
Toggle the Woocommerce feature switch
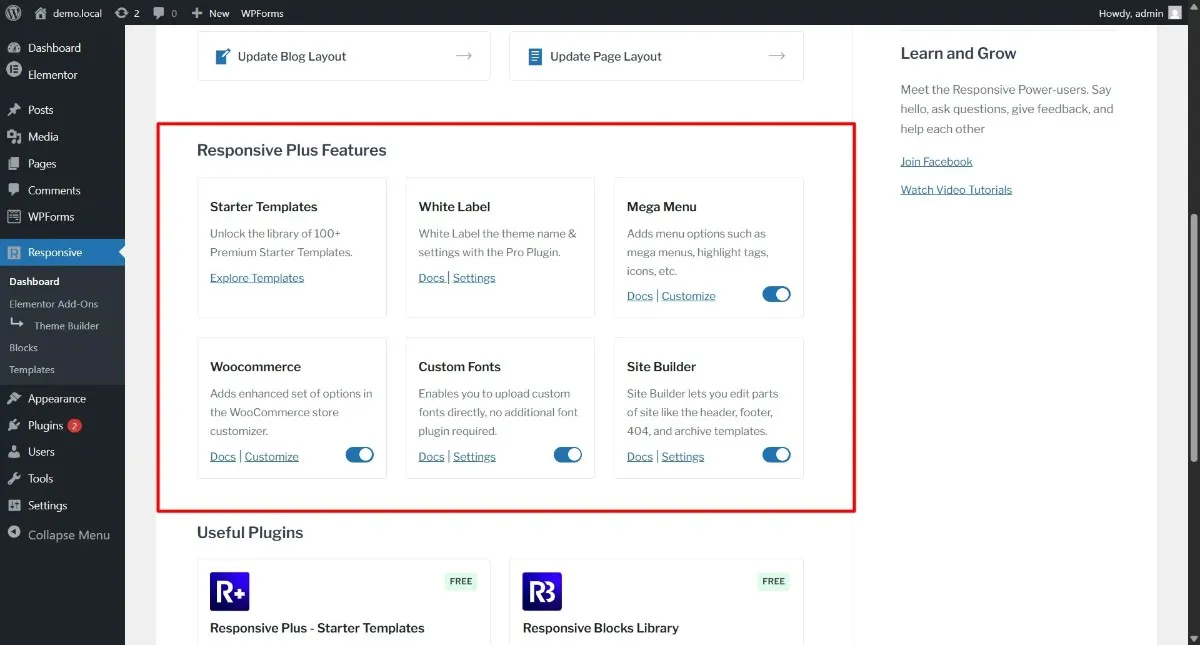tap(360, 454)
